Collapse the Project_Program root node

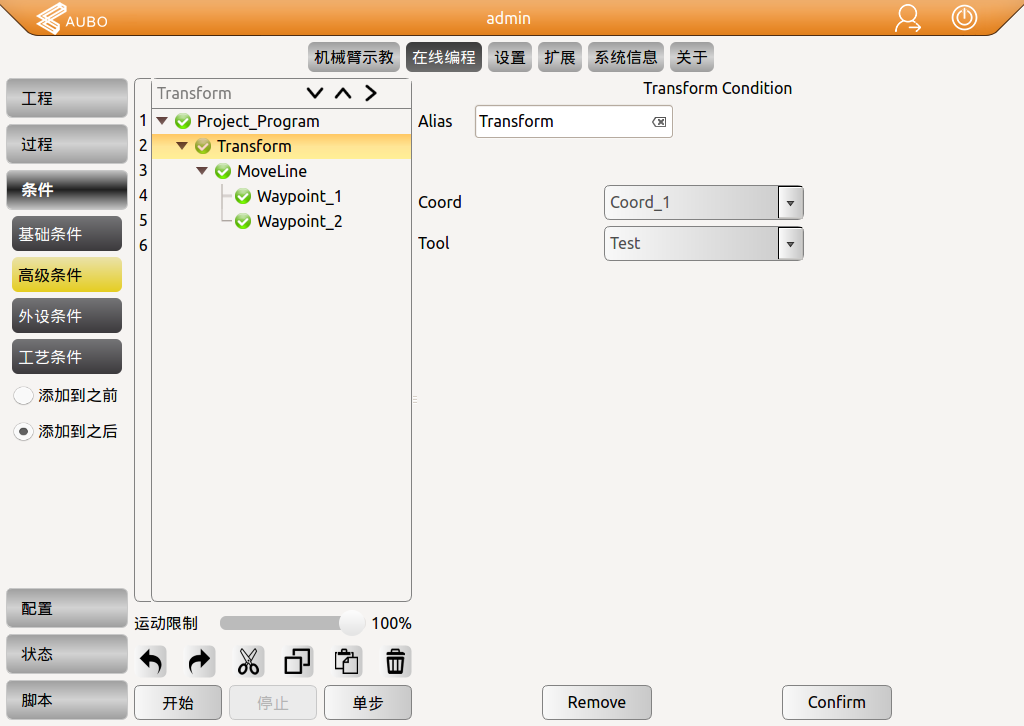(162, 121)
